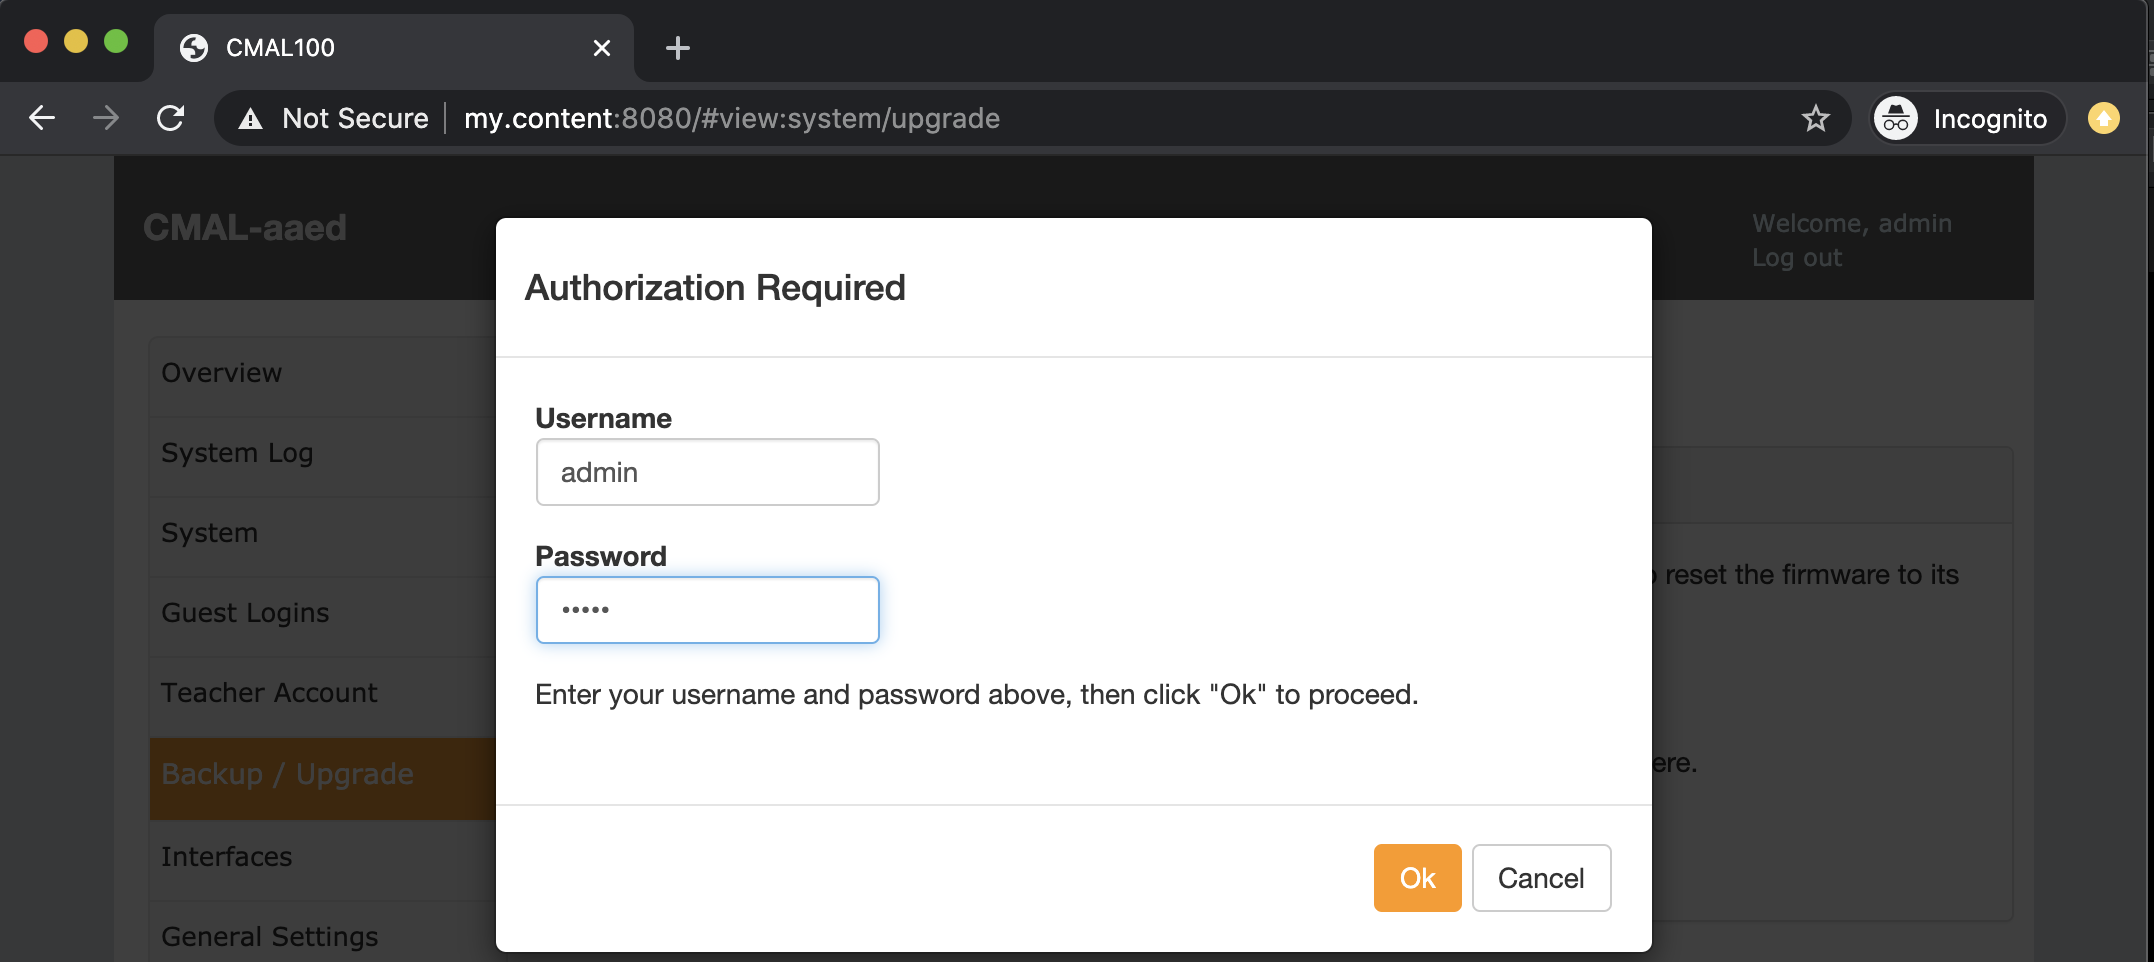Go to System Log in sidebar

coord(238,453)
